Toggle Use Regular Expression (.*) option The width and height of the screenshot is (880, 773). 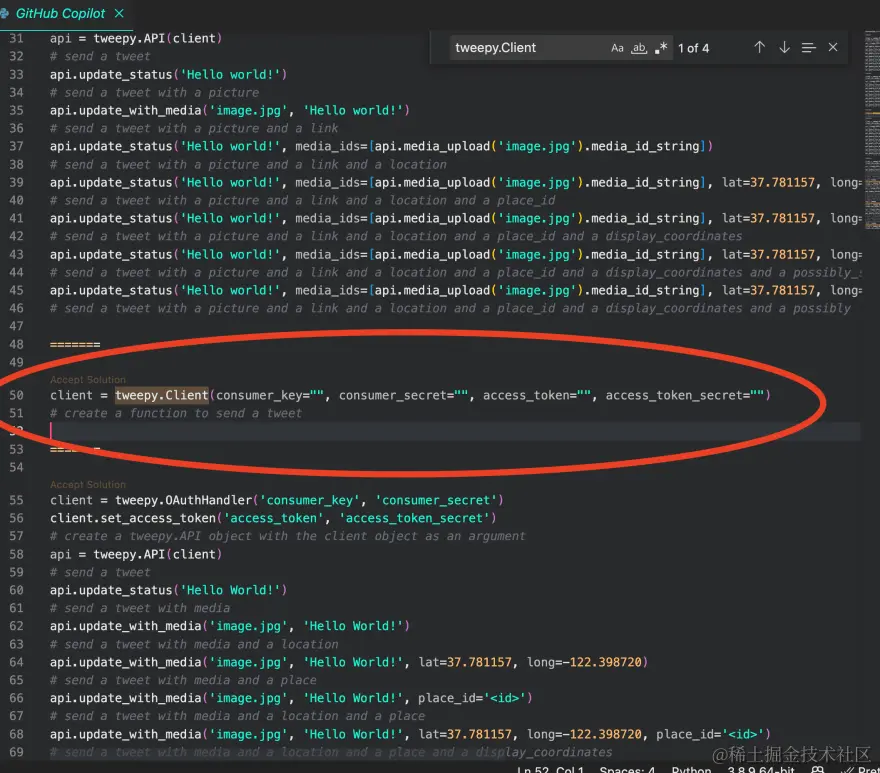click(x=661, y=48)
